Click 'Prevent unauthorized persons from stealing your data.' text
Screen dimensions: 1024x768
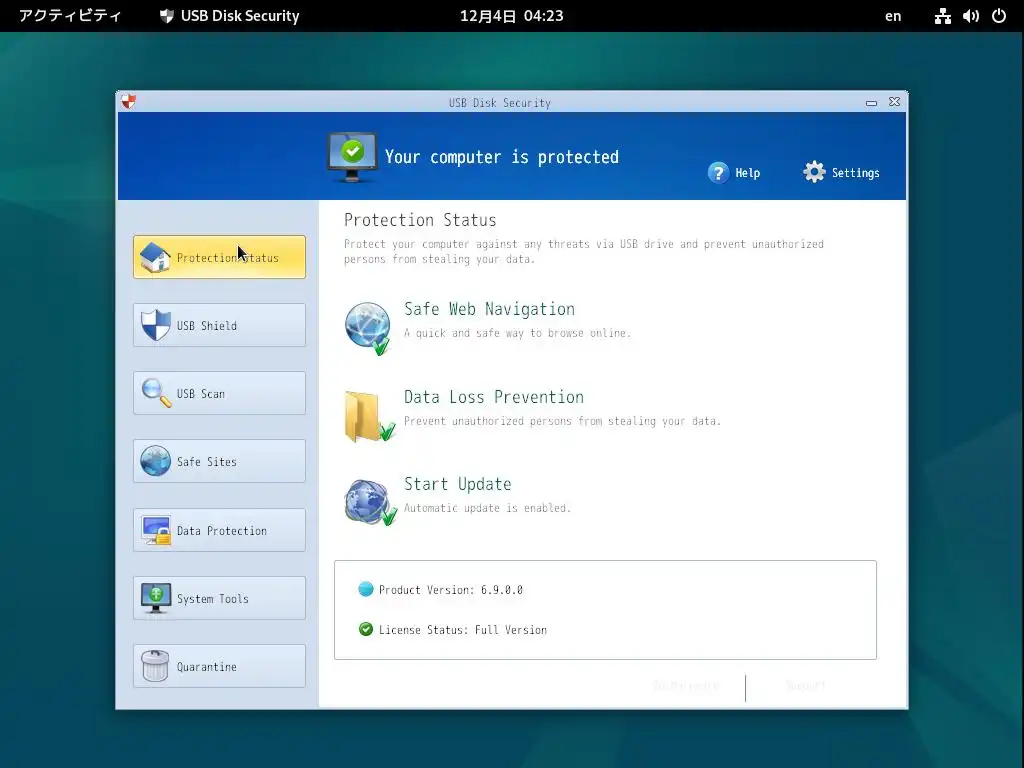(x=562, y=421)
